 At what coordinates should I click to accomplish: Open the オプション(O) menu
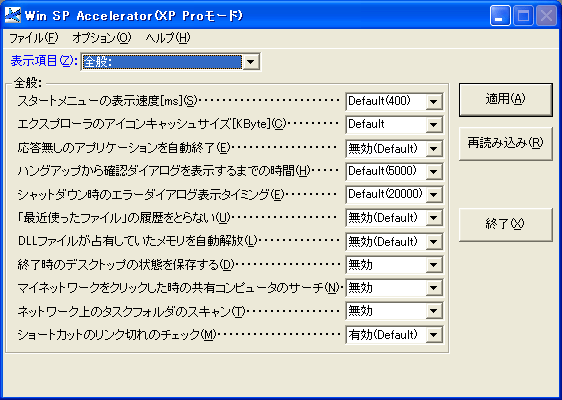pos(102,38)
